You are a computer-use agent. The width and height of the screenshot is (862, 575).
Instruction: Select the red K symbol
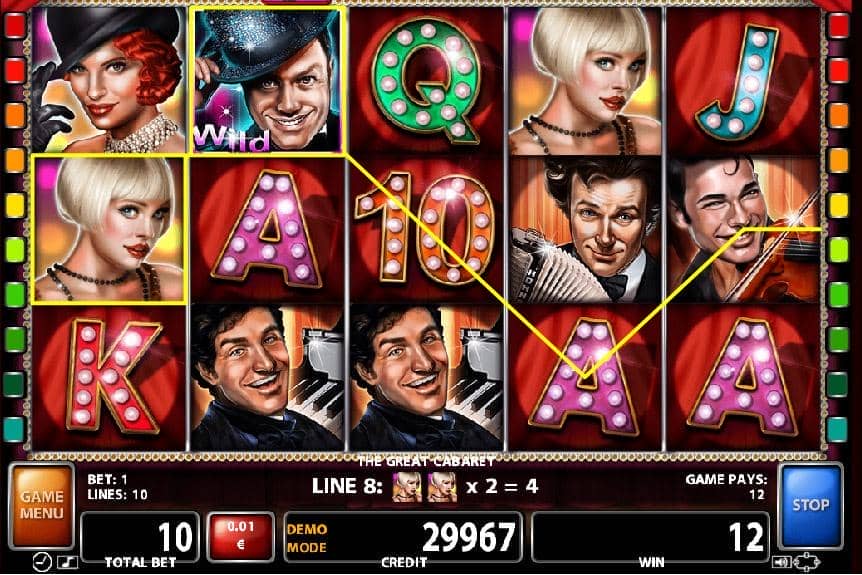coord(109,378)
